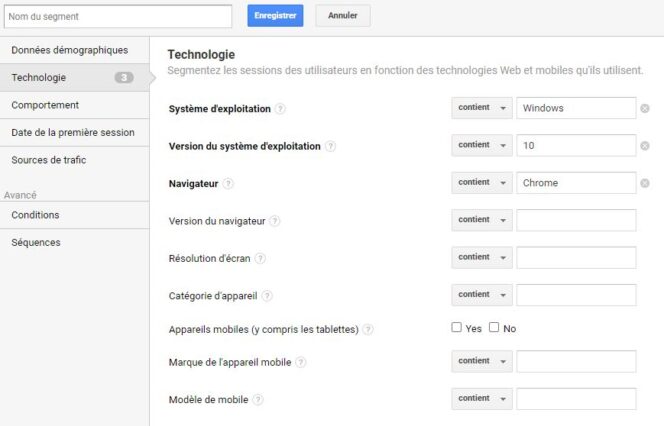Expand contient dropdown for Version du navigateur
The height and width of the screenshot is (426, 664).
[482, 220]
